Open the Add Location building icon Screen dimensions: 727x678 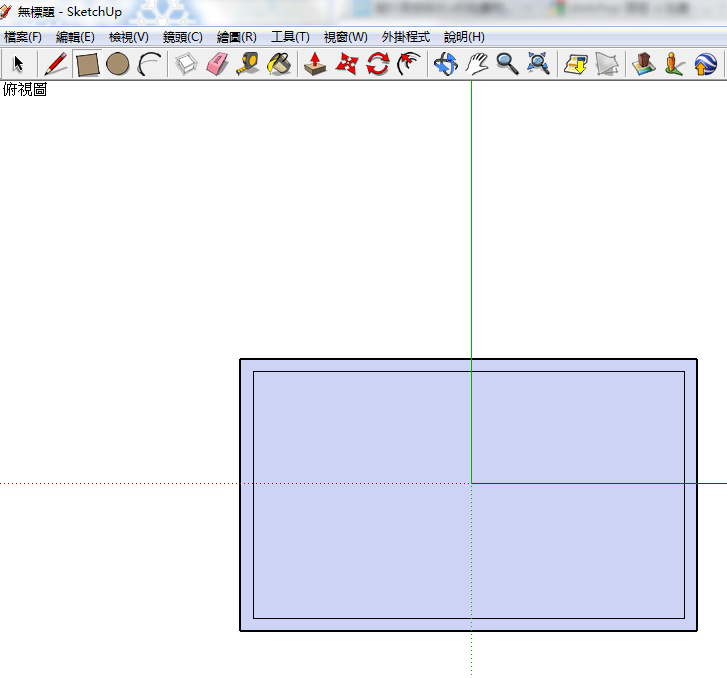coord(644,64)
